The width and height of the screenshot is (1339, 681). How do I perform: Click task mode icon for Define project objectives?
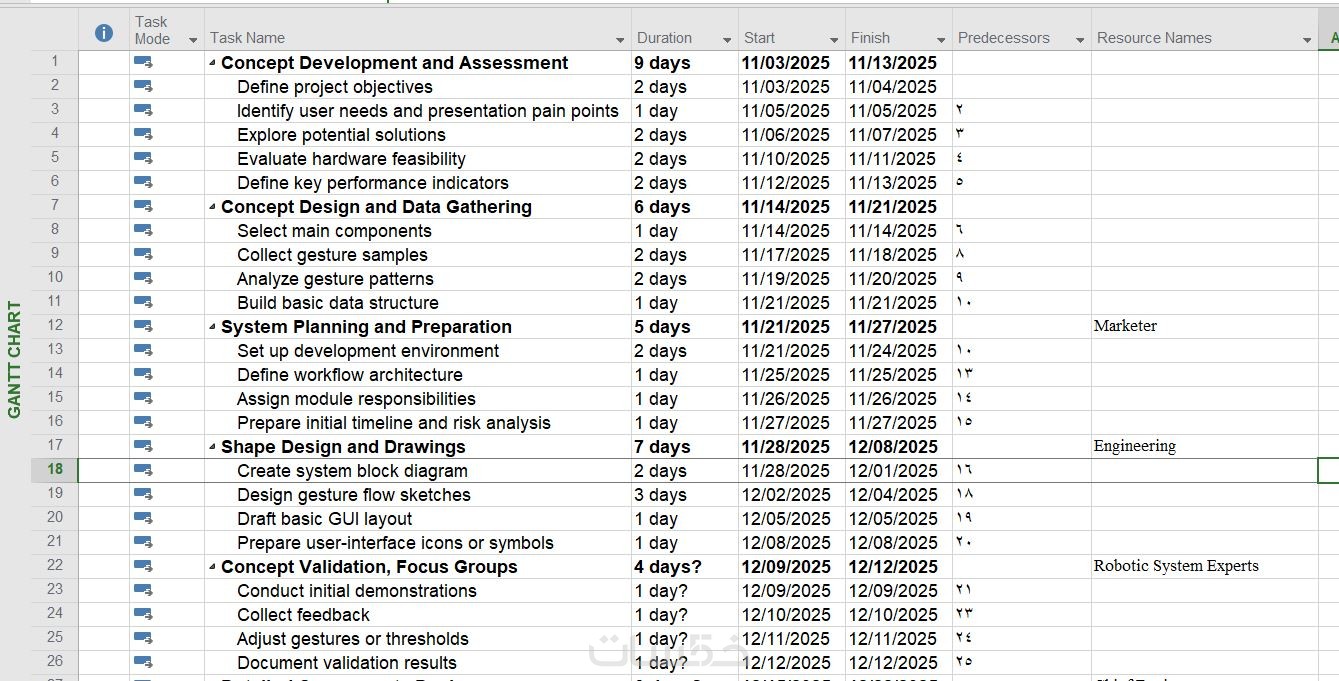143,86
